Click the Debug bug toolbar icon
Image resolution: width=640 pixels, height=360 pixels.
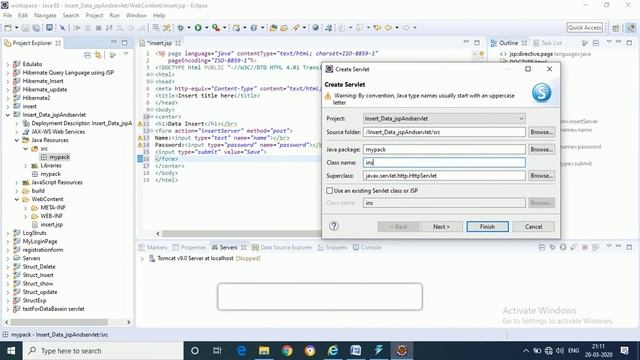(180, 28)
